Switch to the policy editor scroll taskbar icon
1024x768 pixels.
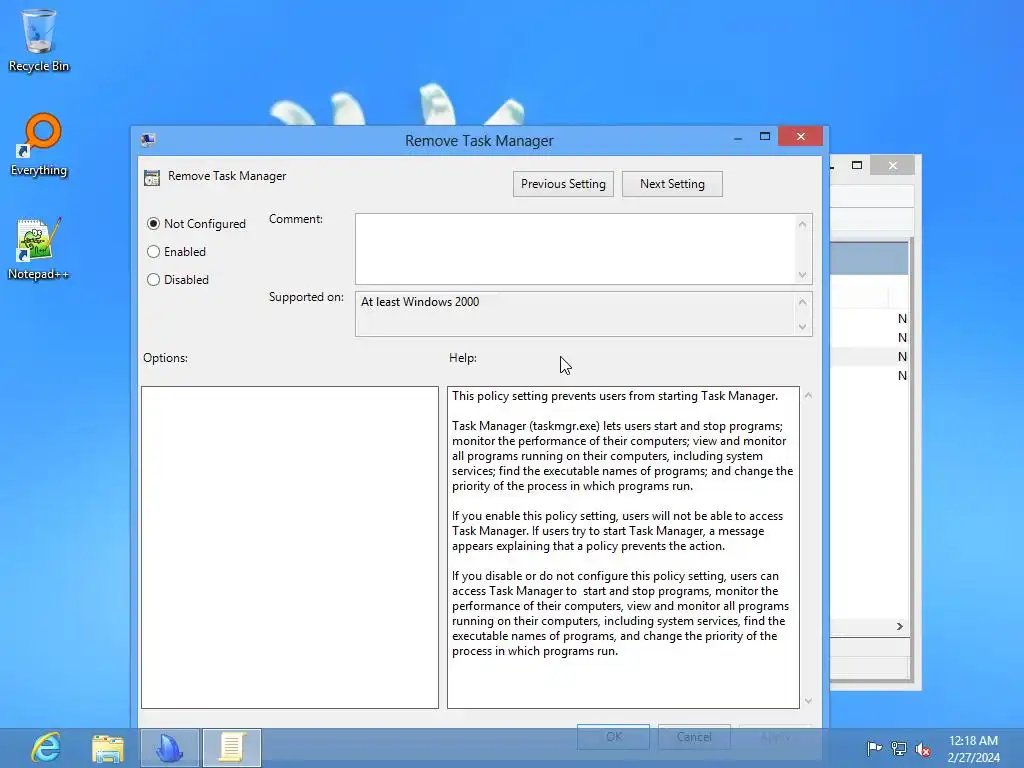point(231,748)
